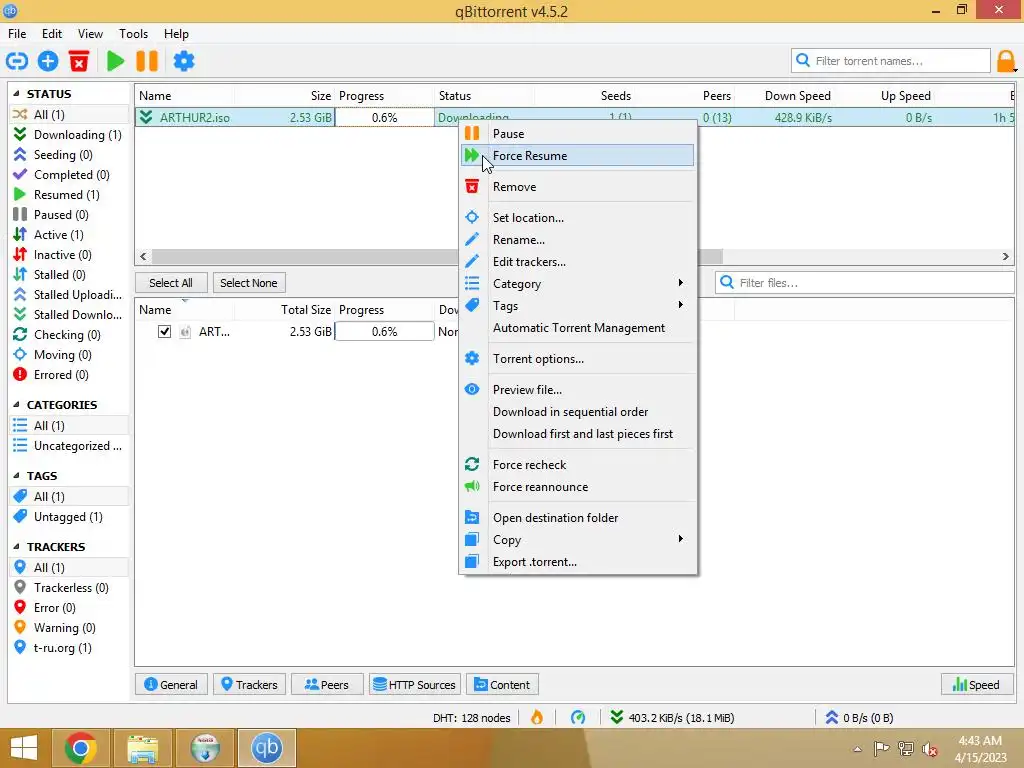
Task: Expand the Copy submenu
Action: tap(578, 539)
